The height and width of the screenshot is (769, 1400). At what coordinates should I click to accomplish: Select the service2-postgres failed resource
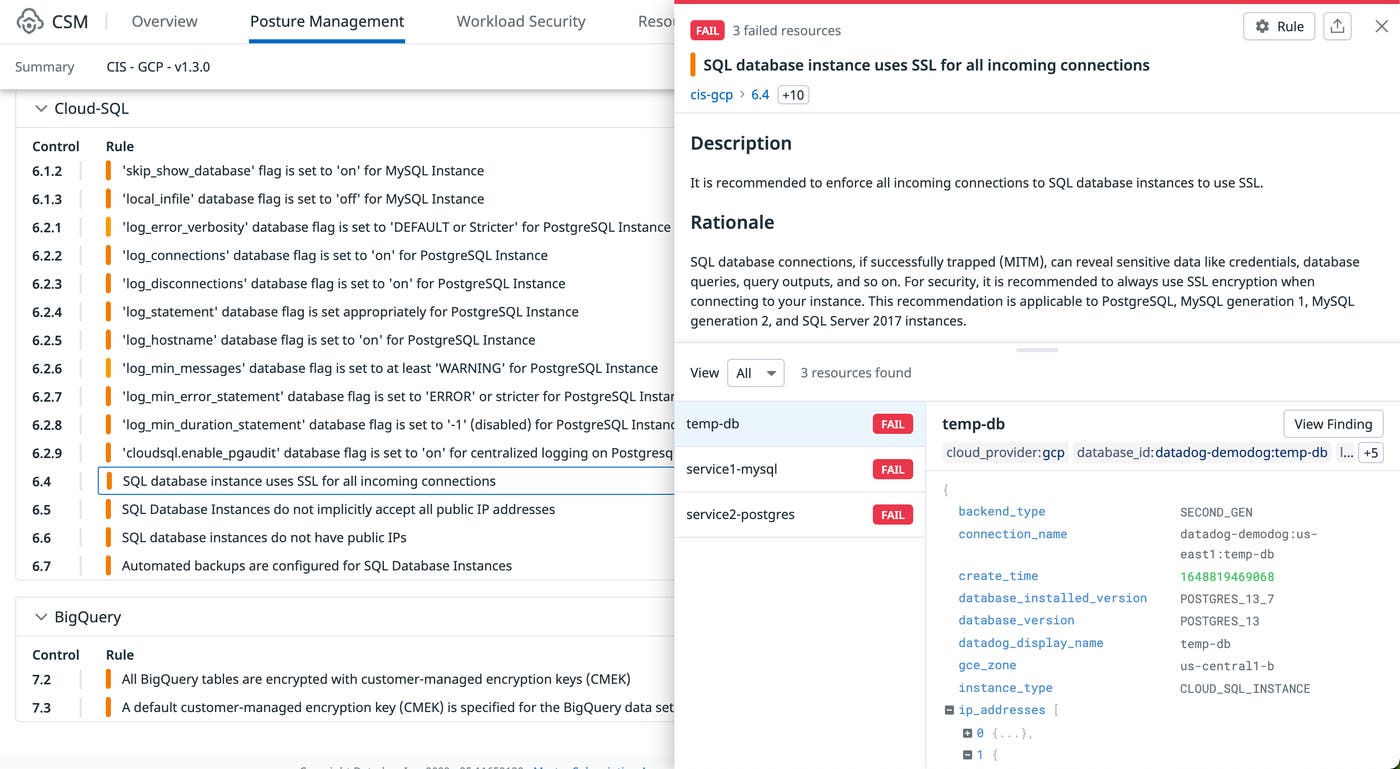pos(741,514)
